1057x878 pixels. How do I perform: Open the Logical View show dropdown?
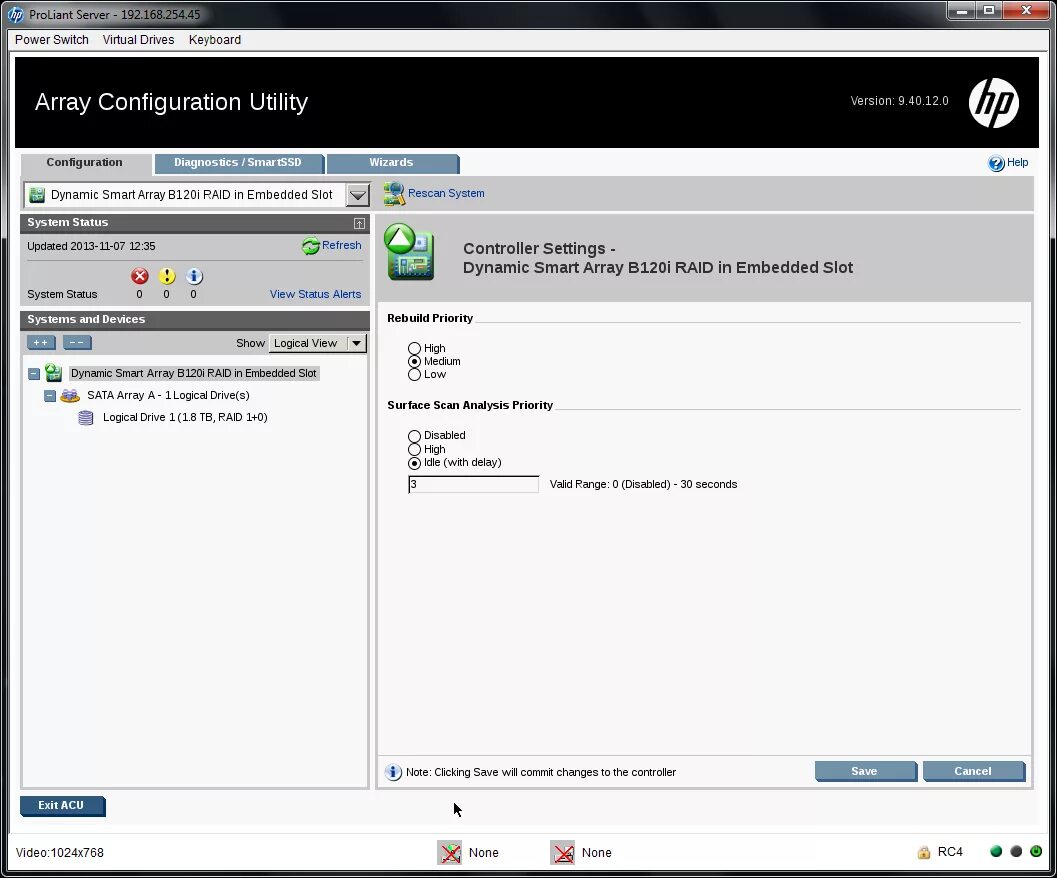click(x=357, y=343)
